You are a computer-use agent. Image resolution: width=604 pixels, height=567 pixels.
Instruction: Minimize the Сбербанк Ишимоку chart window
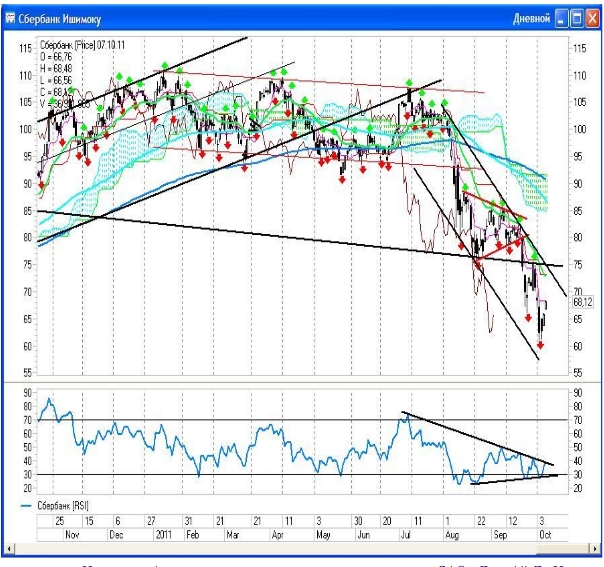pos(561,19)
